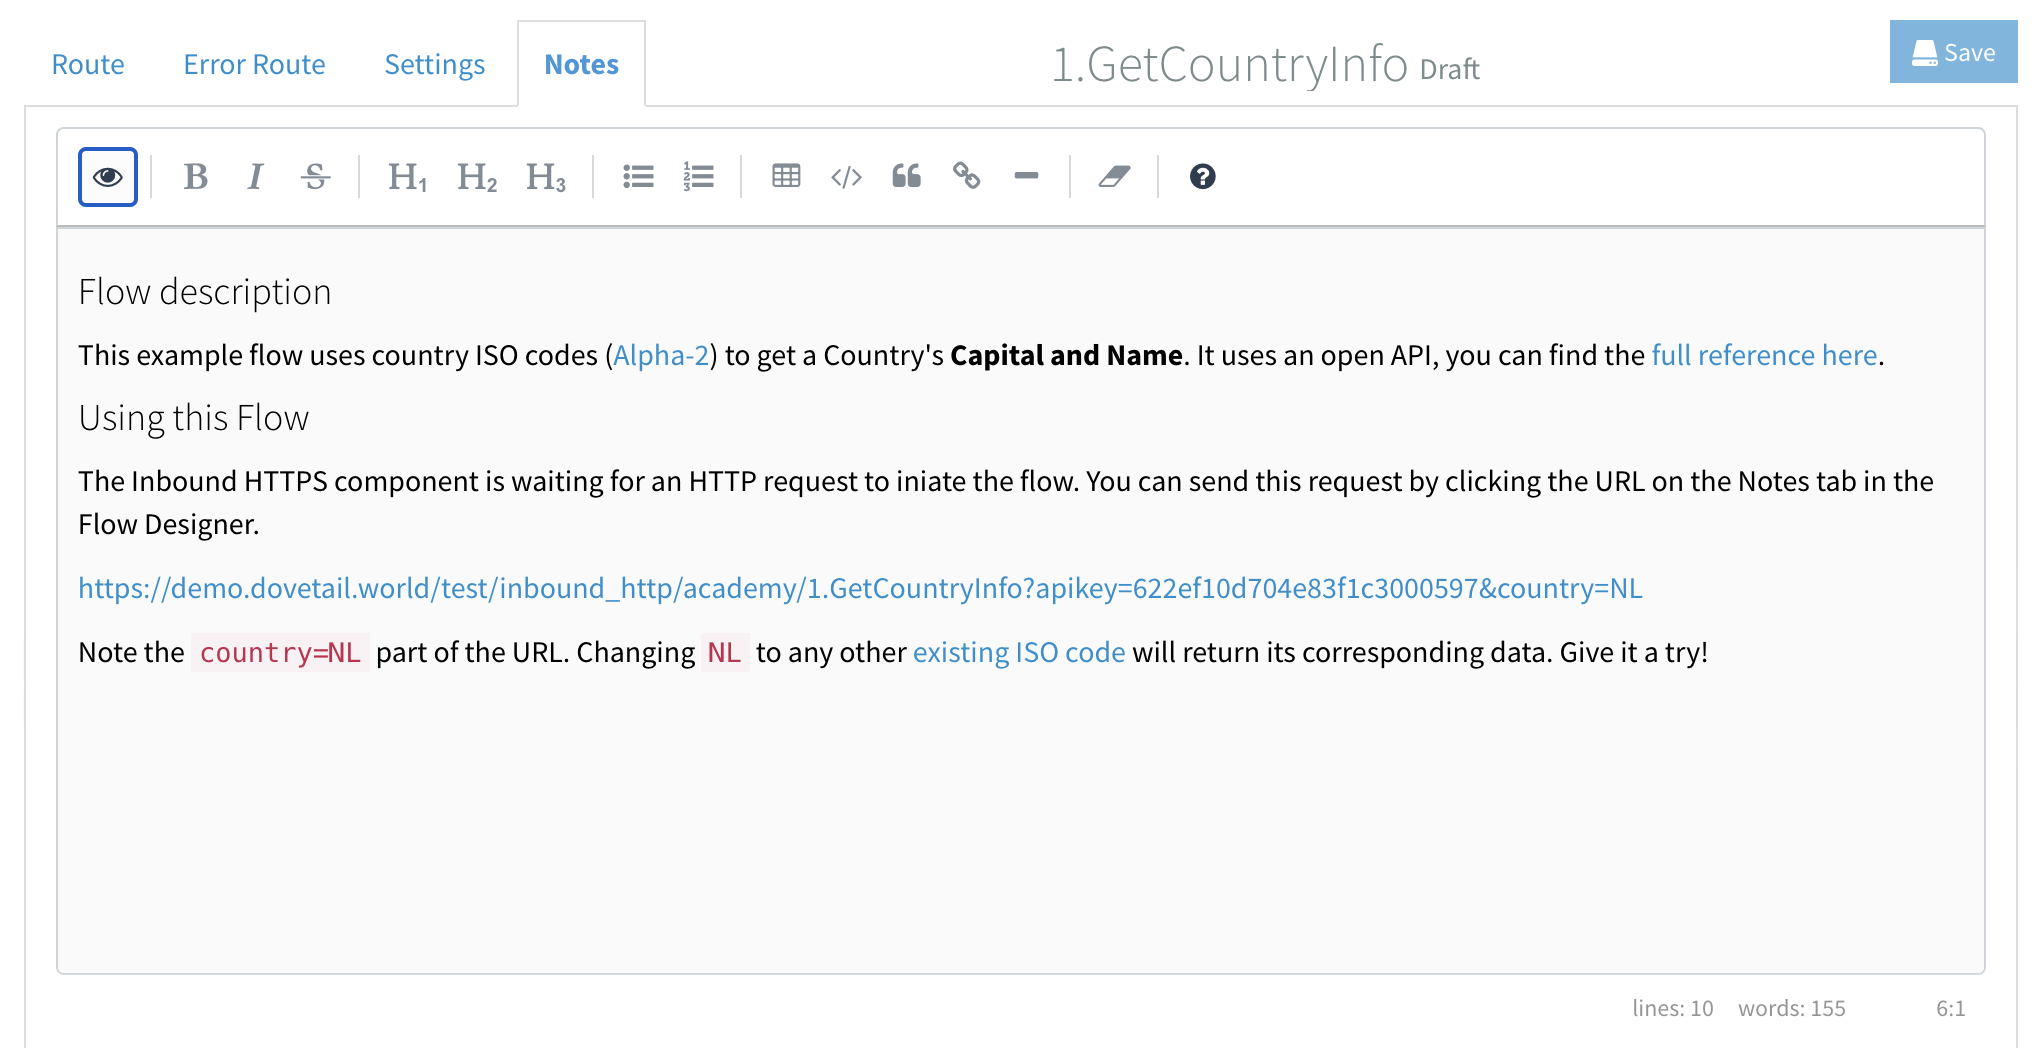Insert a table
Viewport: 2038px width, 1048px height.
click(786, 177)
